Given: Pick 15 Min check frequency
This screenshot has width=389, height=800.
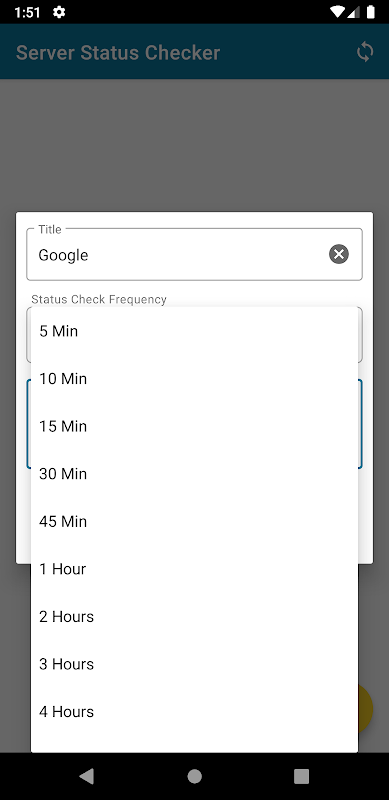Looking at the screenshot, I should (x=194, y=426).
